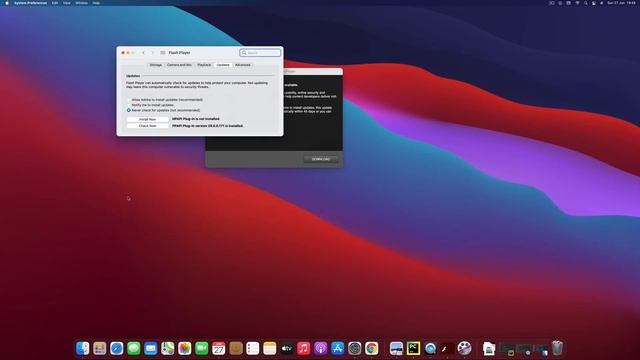
Task: Open Podcasts from the dock
Action: 321,348
